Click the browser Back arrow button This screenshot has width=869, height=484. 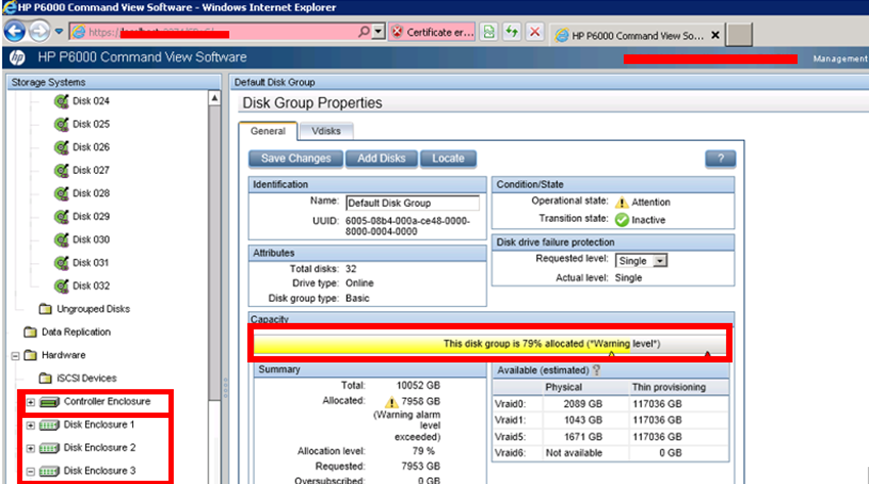14,32
